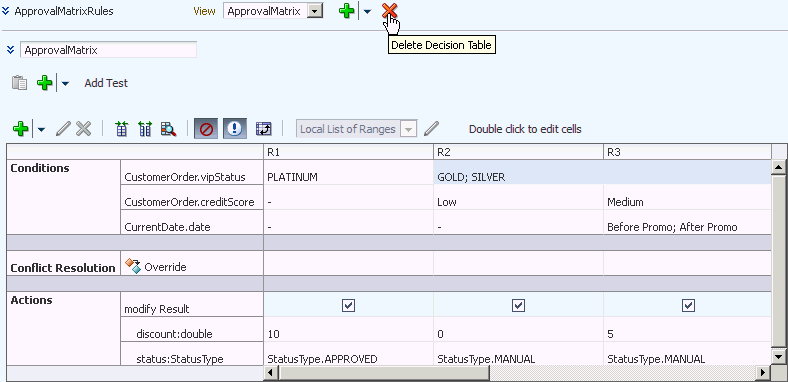788x382 pixels.
Task: Select the Before Promo; After Promo cell
Action: [687, 222]
